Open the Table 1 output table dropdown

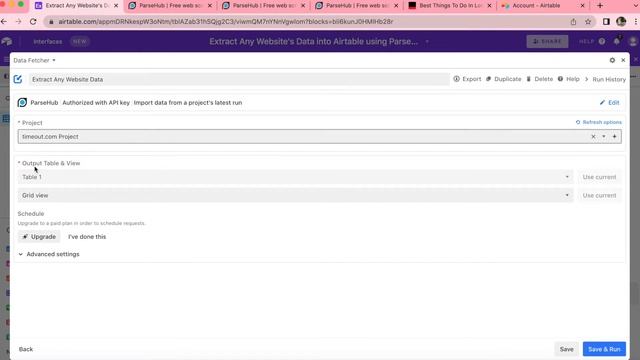295,177
